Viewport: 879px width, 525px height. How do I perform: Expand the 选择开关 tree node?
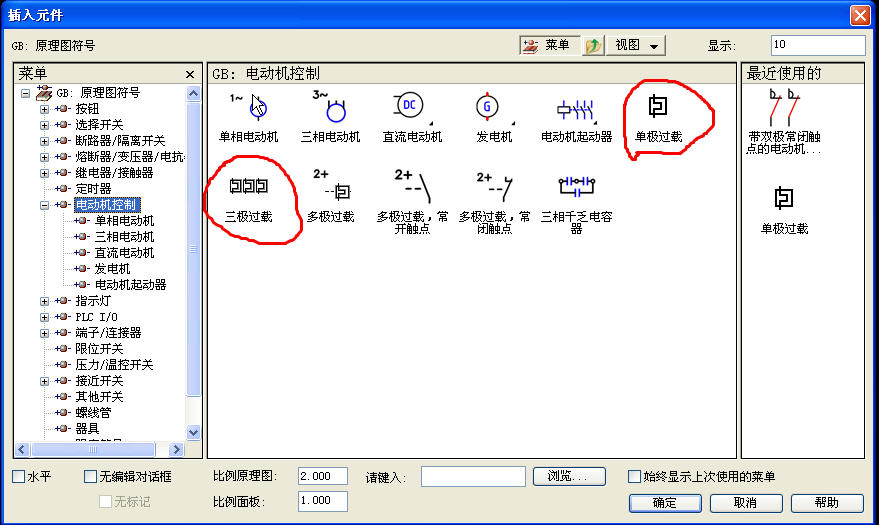pos(44,125)
